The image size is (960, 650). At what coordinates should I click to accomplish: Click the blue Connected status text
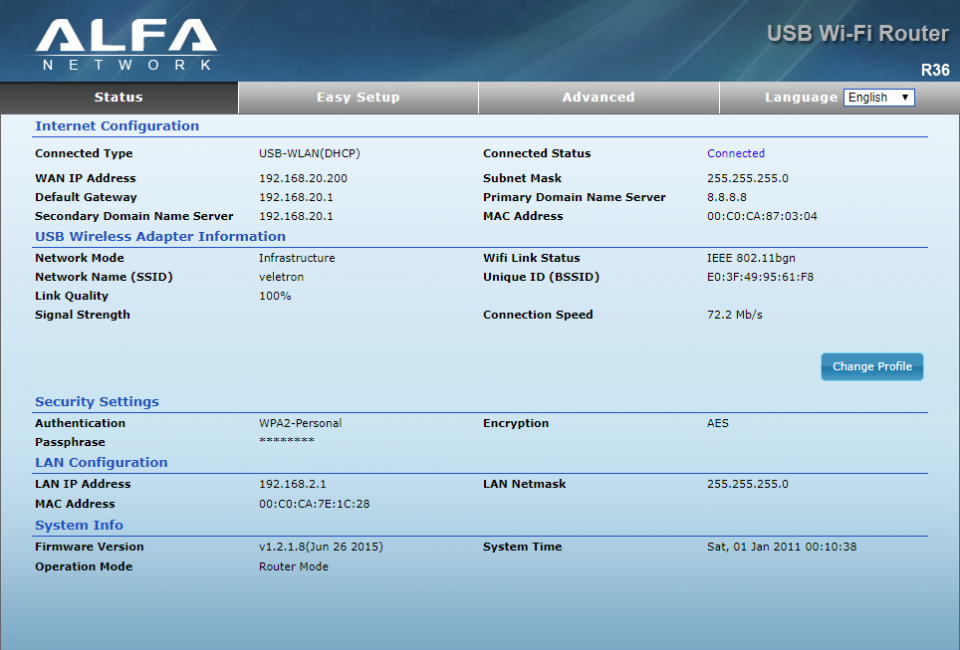pyautogui.click(x=736, y=154)
